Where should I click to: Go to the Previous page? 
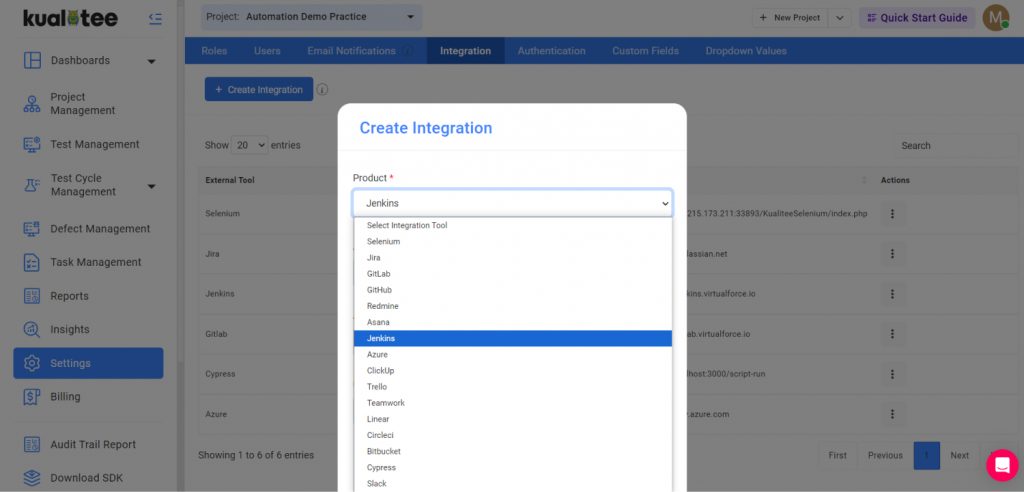pos(885,455)
